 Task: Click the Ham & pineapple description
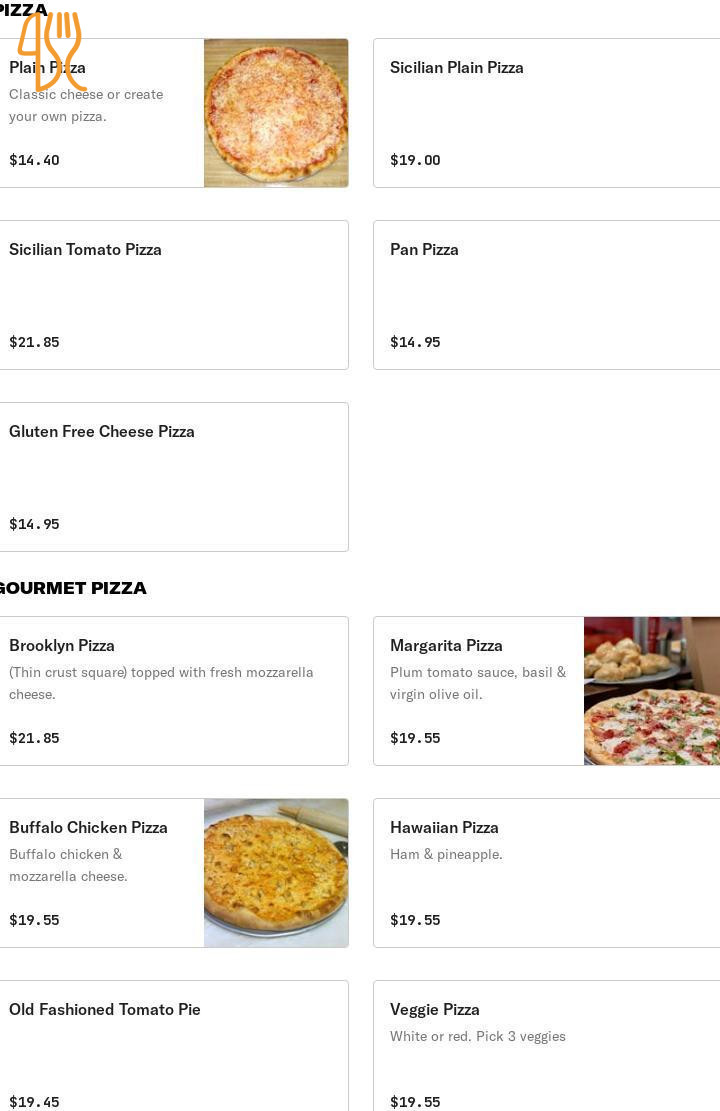(446, 854)
